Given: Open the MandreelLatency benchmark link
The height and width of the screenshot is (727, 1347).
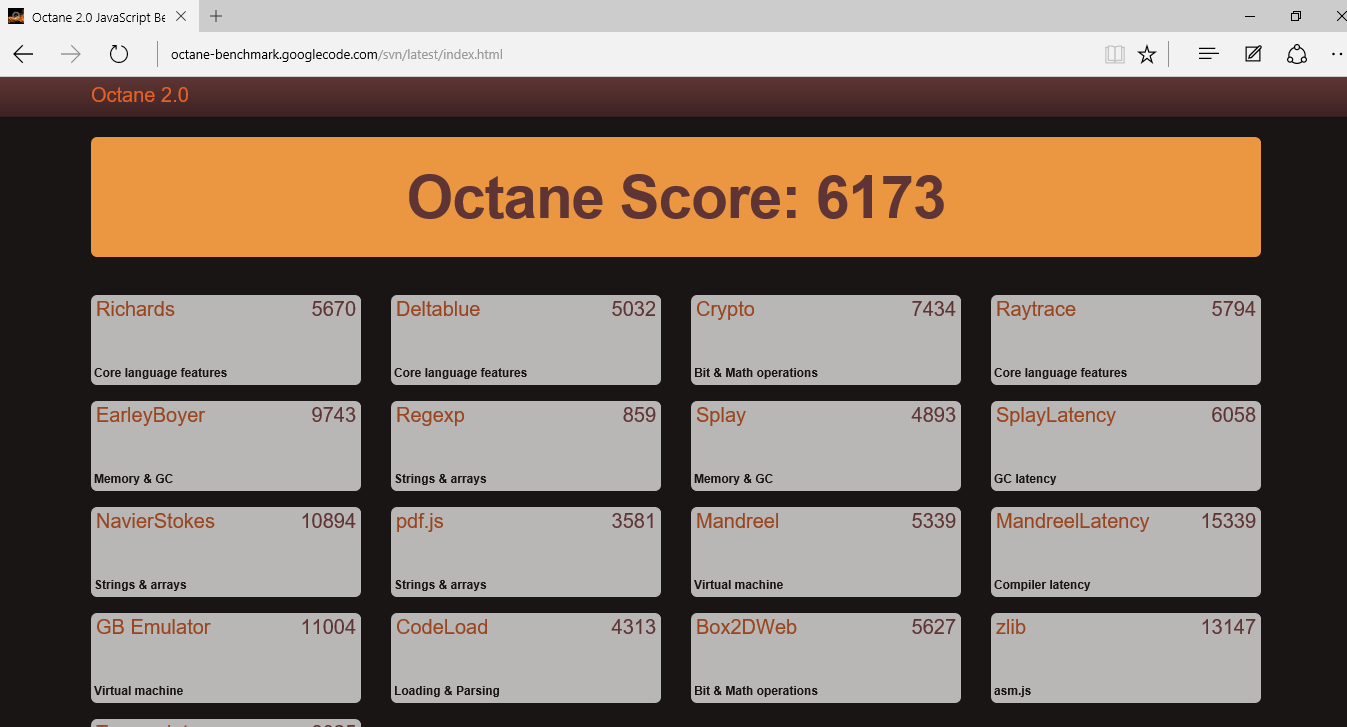Looking at the screenshot, I should pos(1072,522).
